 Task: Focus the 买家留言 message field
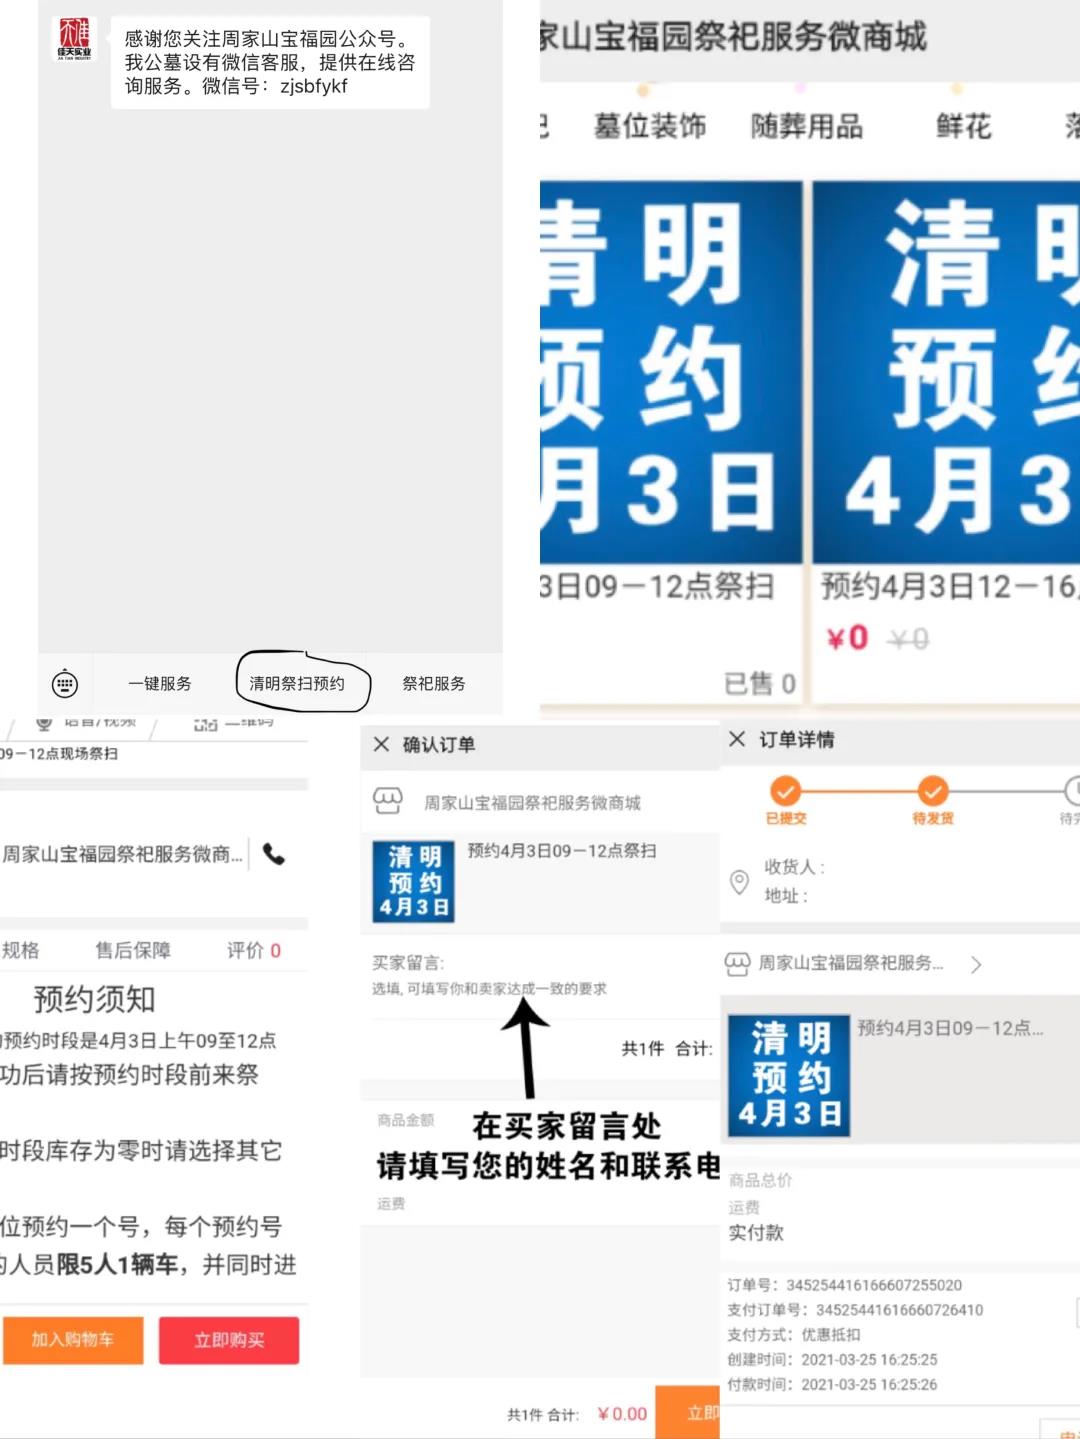[x=540, y=976]
